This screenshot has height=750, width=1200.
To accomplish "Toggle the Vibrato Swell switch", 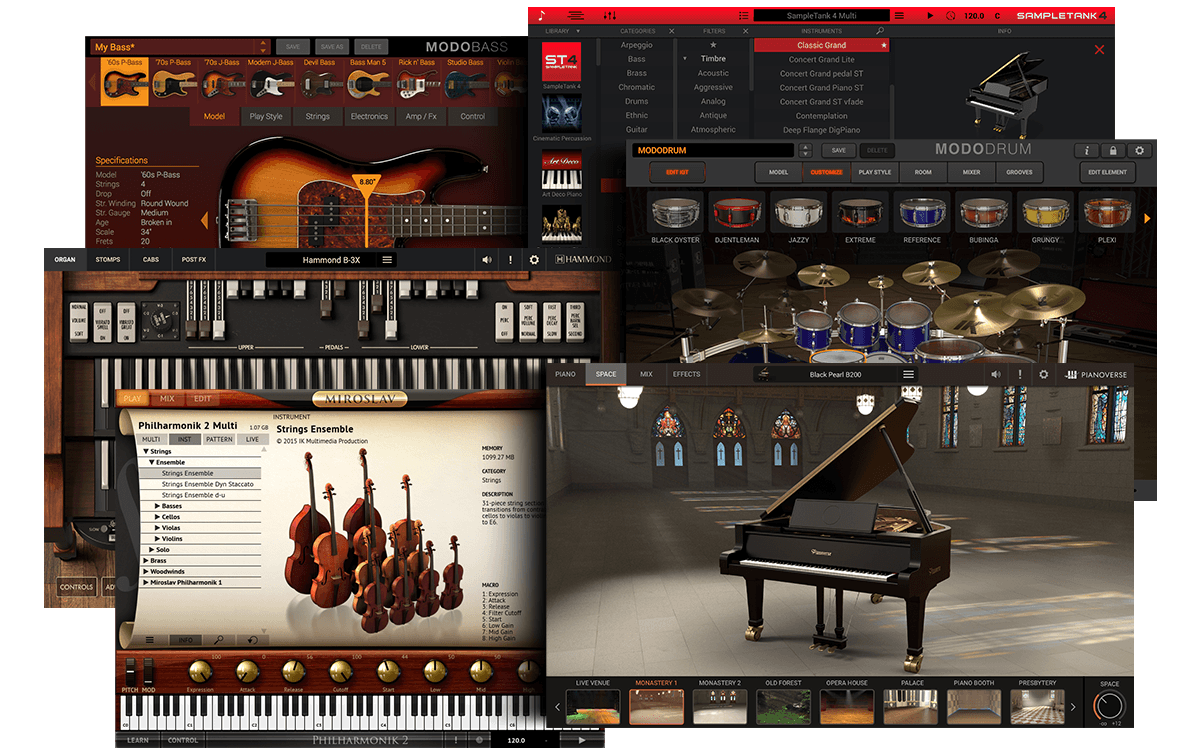I will click(x=103, y=321).
